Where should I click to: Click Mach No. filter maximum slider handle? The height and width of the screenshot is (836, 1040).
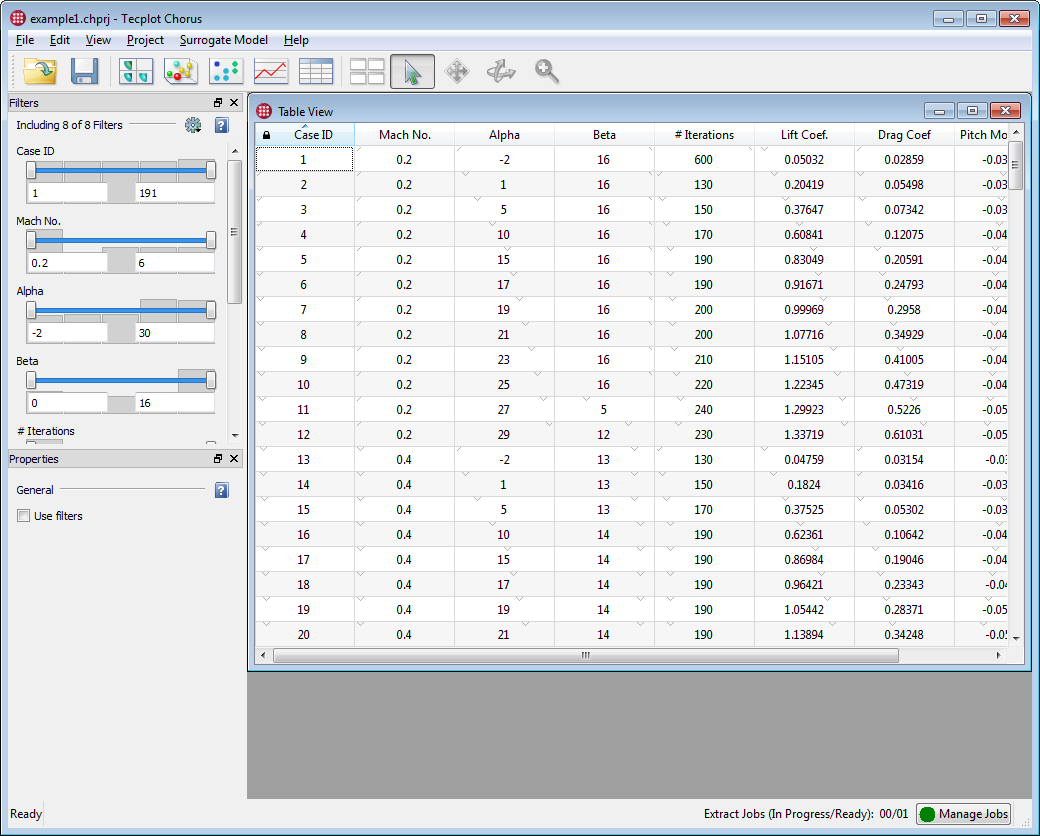(x=211, y=240)
